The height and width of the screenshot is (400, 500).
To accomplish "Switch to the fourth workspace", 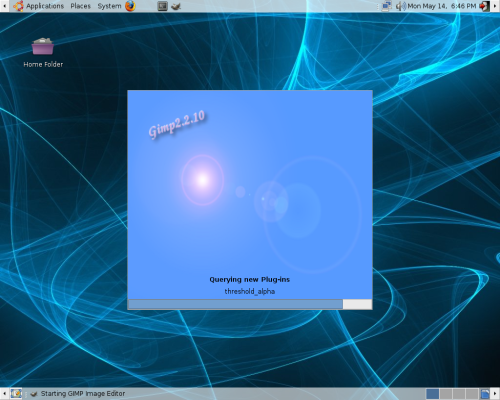I will 472,394.
